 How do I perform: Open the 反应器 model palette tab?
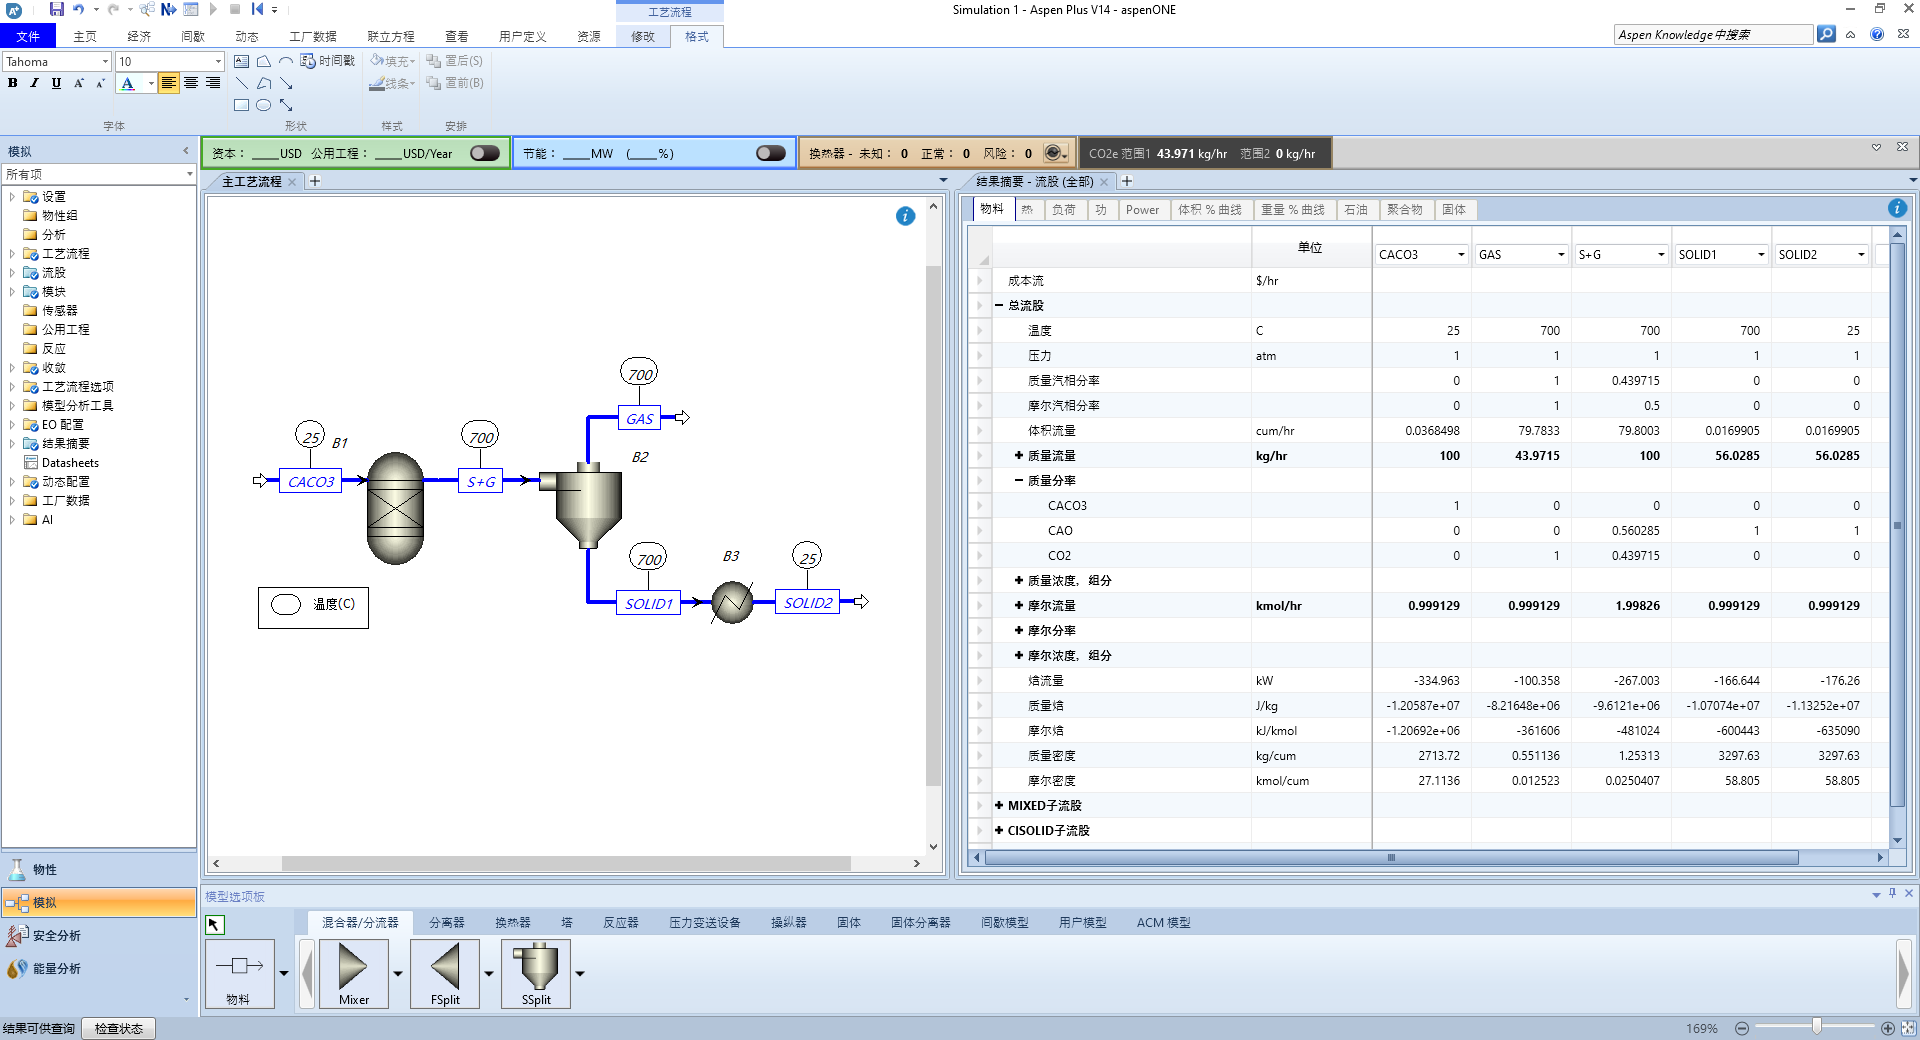point(620,922)
